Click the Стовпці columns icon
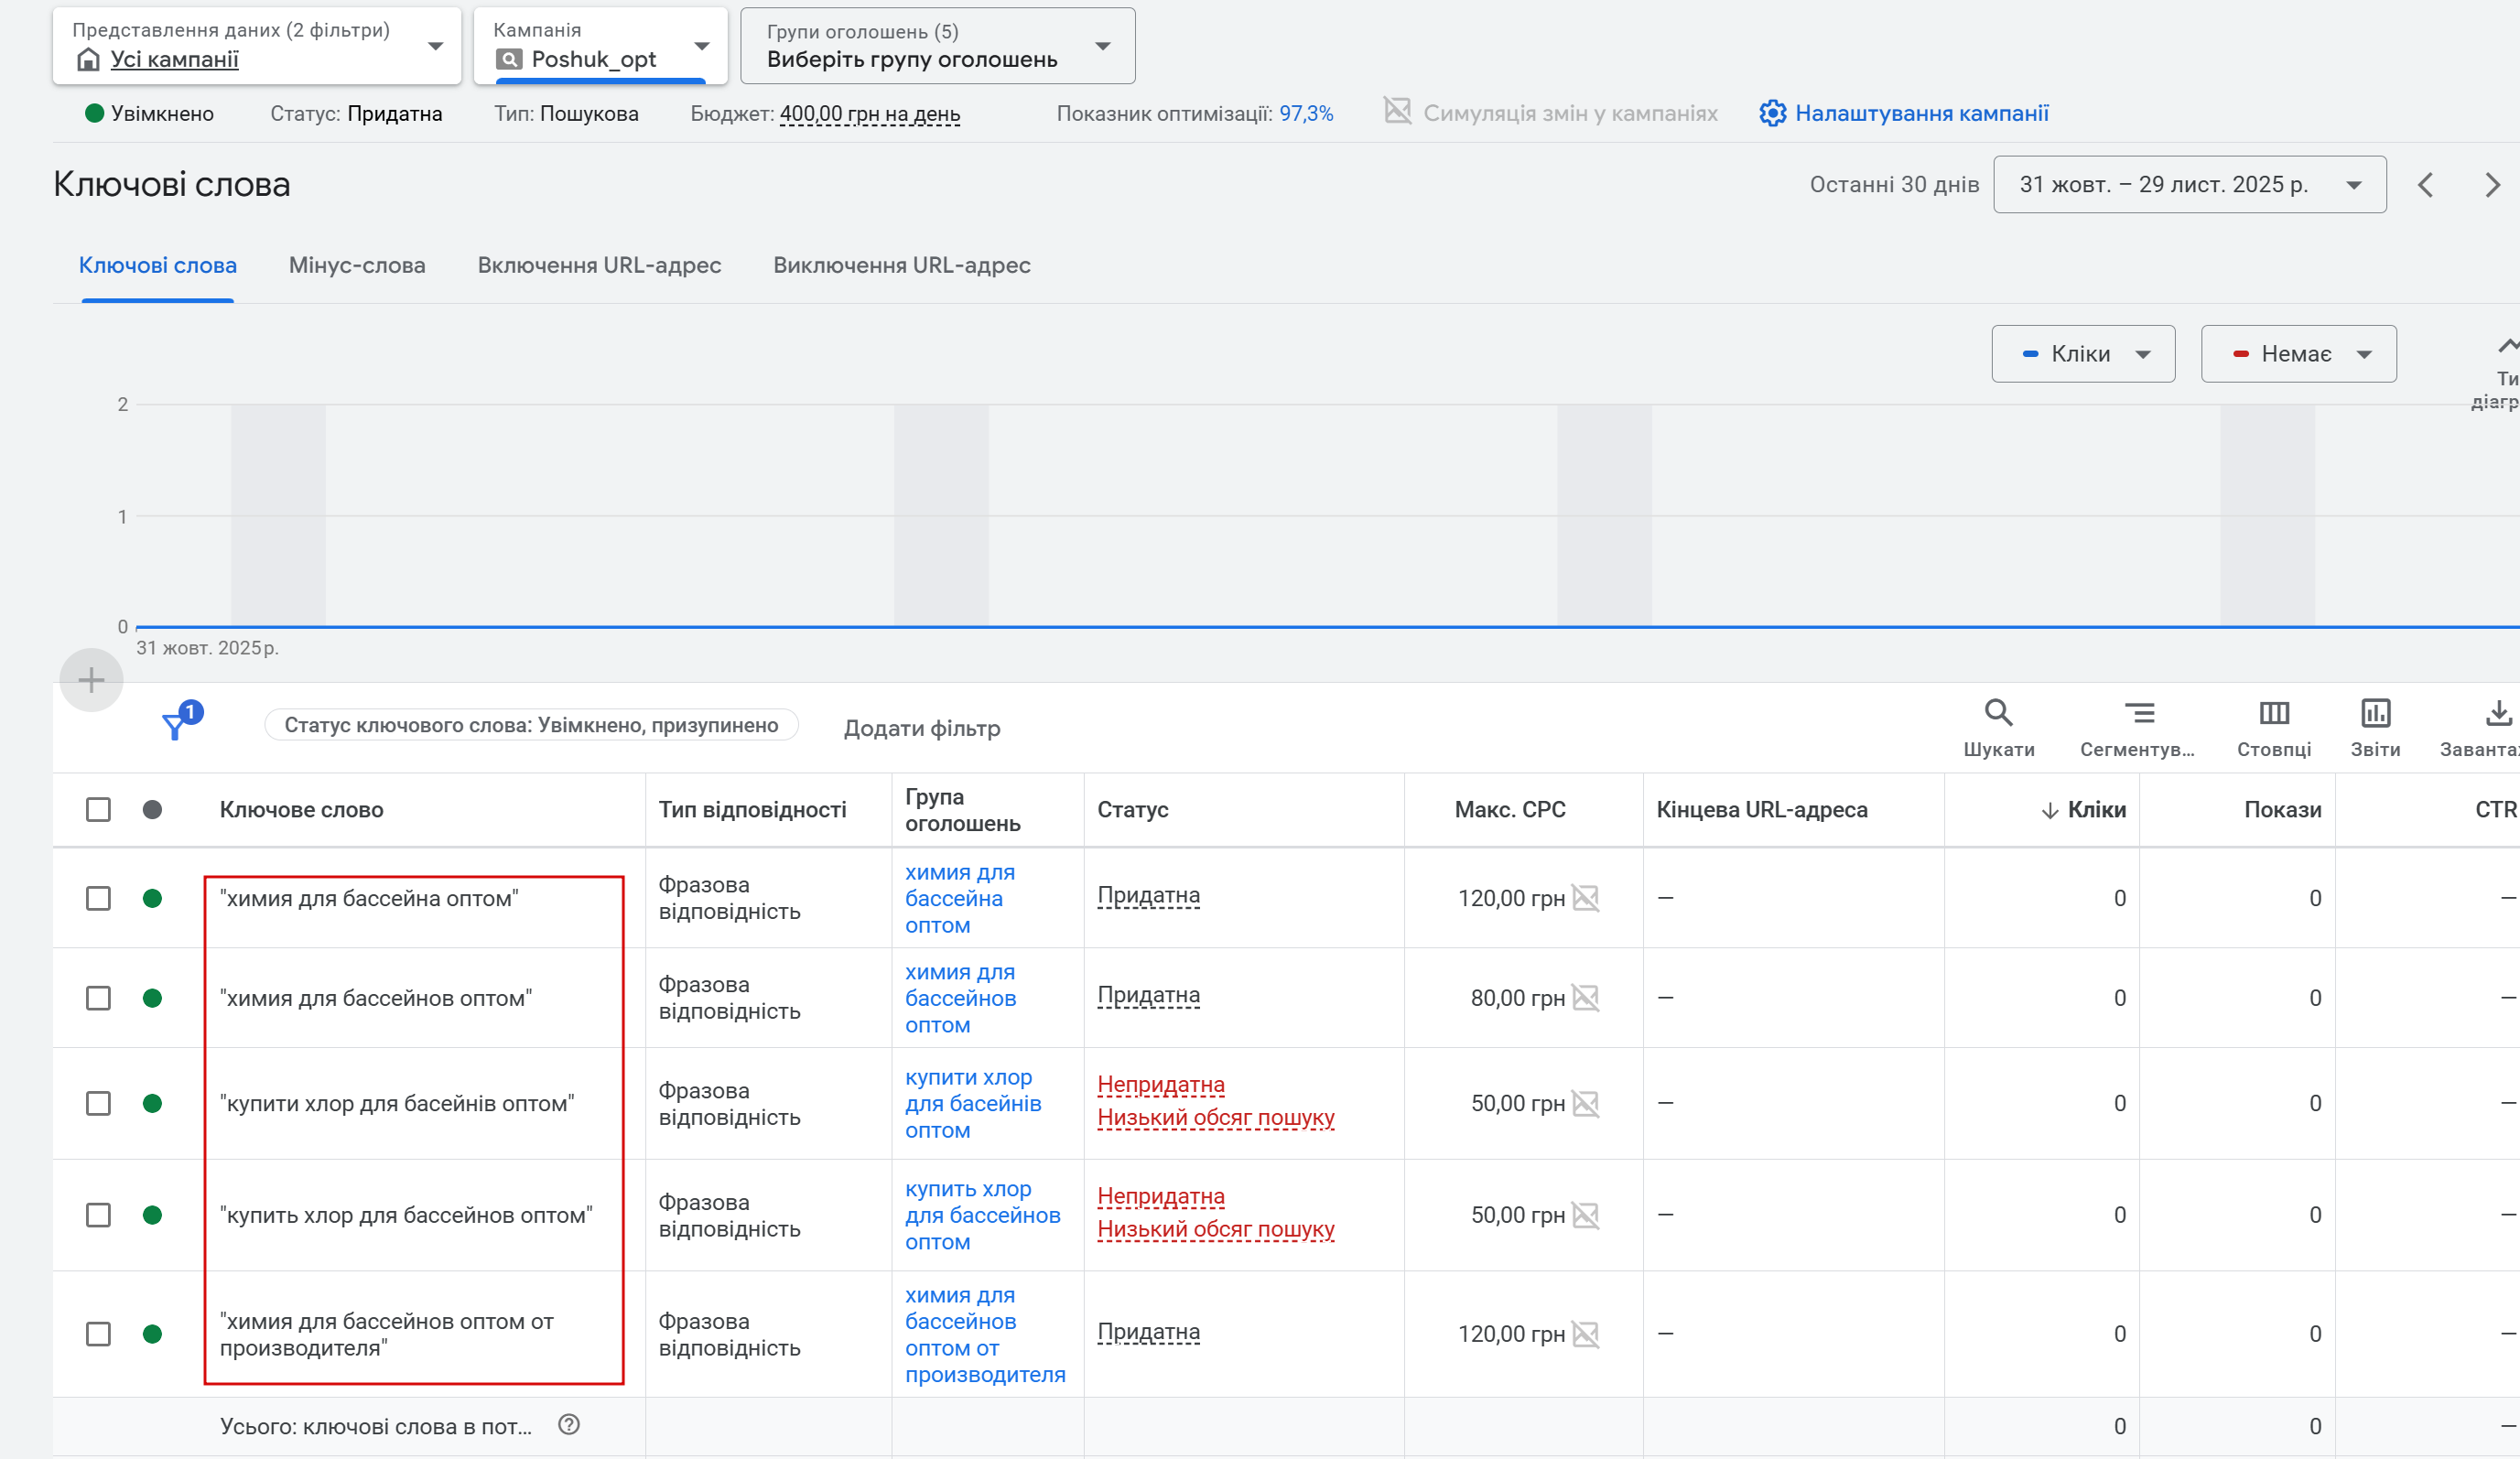 coord(2273,713)
